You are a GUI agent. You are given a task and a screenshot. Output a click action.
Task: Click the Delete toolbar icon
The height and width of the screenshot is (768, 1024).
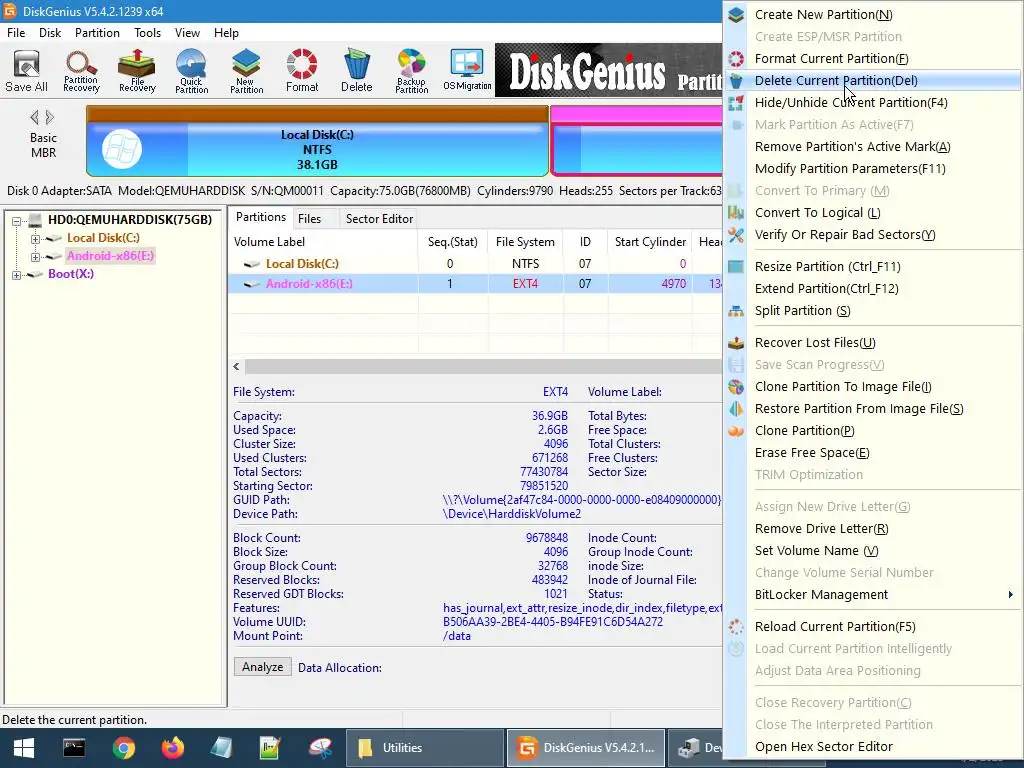point(357,71)
